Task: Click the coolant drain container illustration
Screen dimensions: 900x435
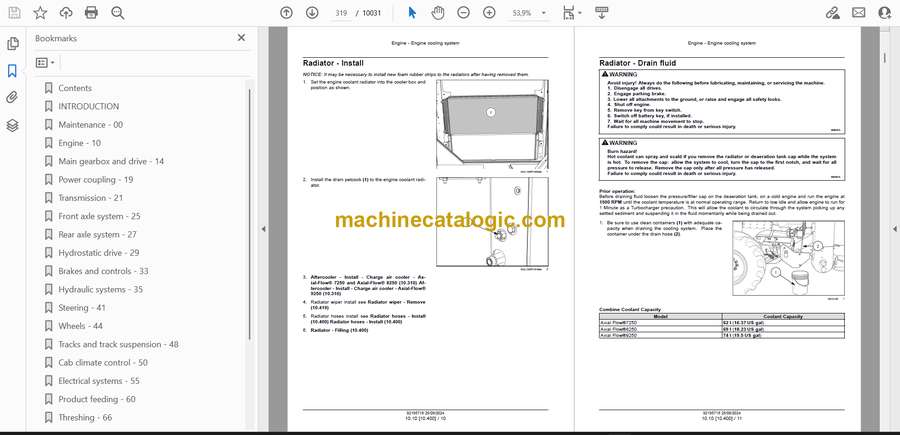Action: coord(788,258)
